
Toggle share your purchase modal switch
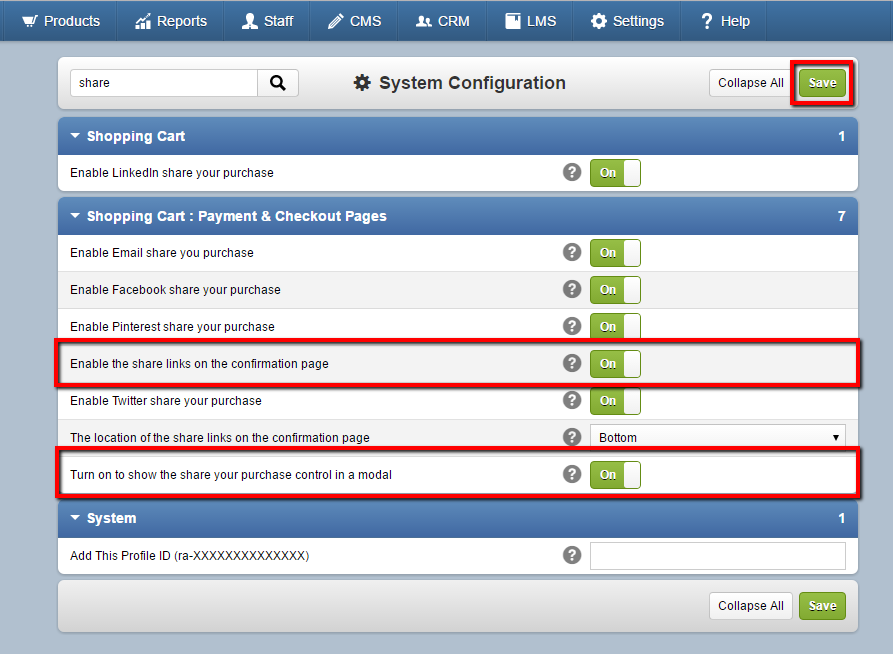tap(615, 475)
